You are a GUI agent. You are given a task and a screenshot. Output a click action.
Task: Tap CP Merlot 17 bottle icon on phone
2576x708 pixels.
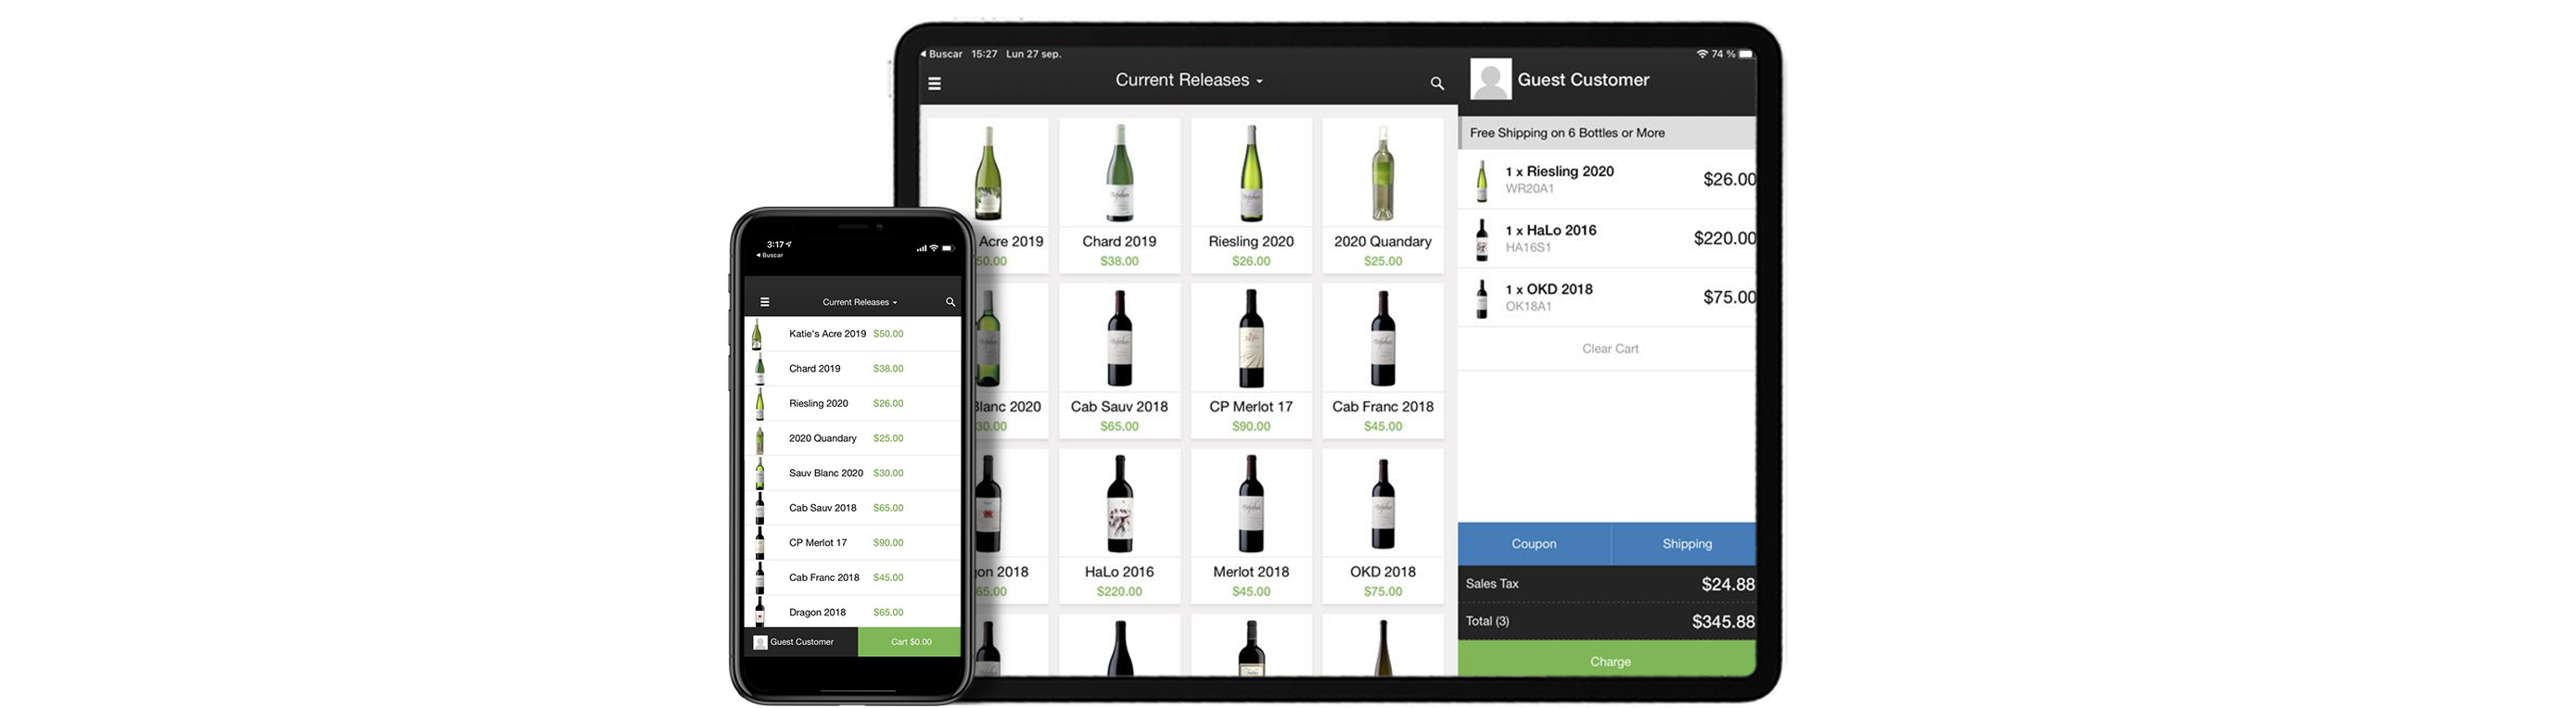pos(760,543)
